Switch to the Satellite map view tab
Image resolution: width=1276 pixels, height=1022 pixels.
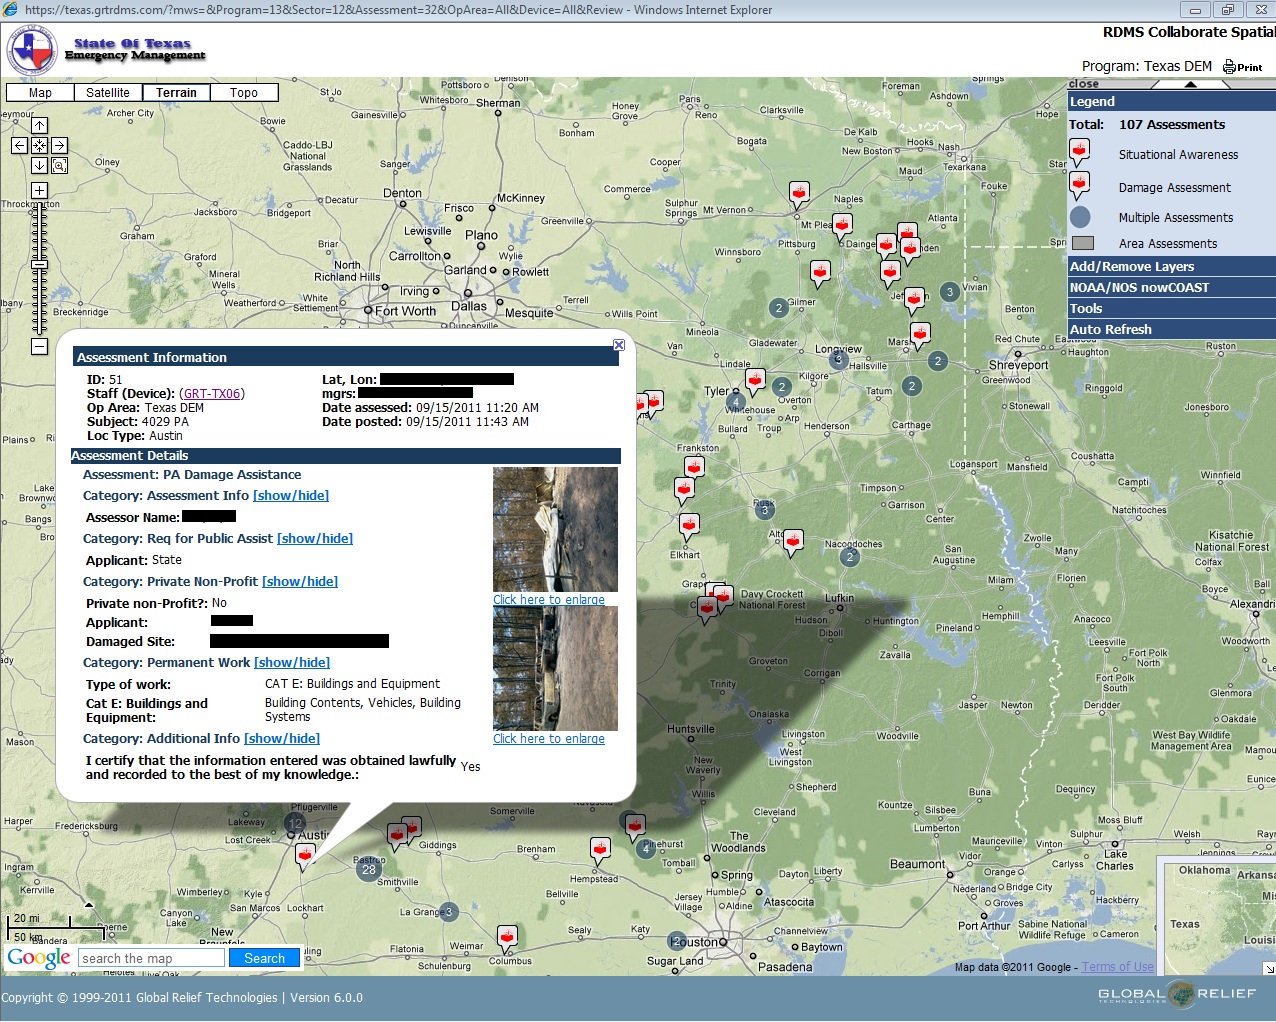click(108, 92)
